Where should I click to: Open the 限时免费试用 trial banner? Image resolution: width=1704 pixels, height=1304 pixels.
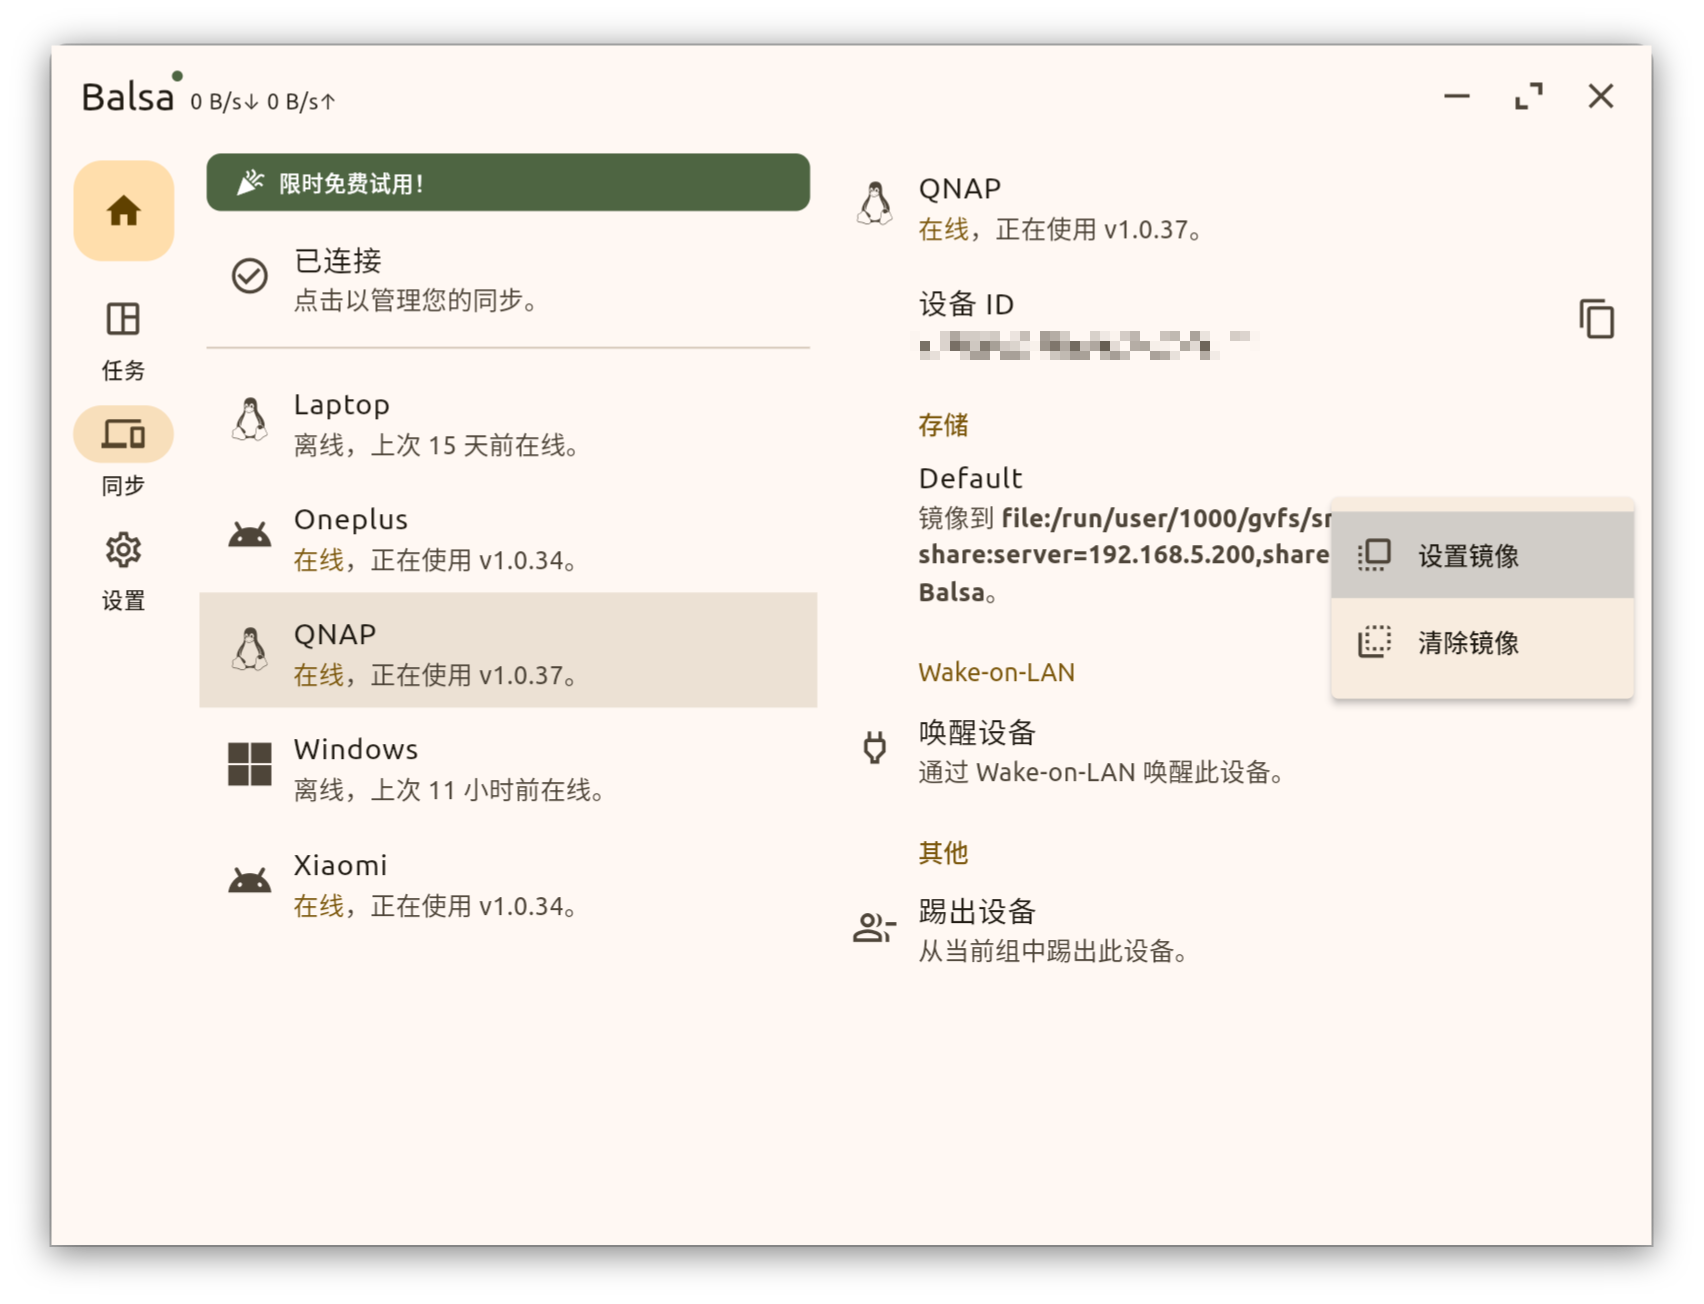tap(508, 183)
